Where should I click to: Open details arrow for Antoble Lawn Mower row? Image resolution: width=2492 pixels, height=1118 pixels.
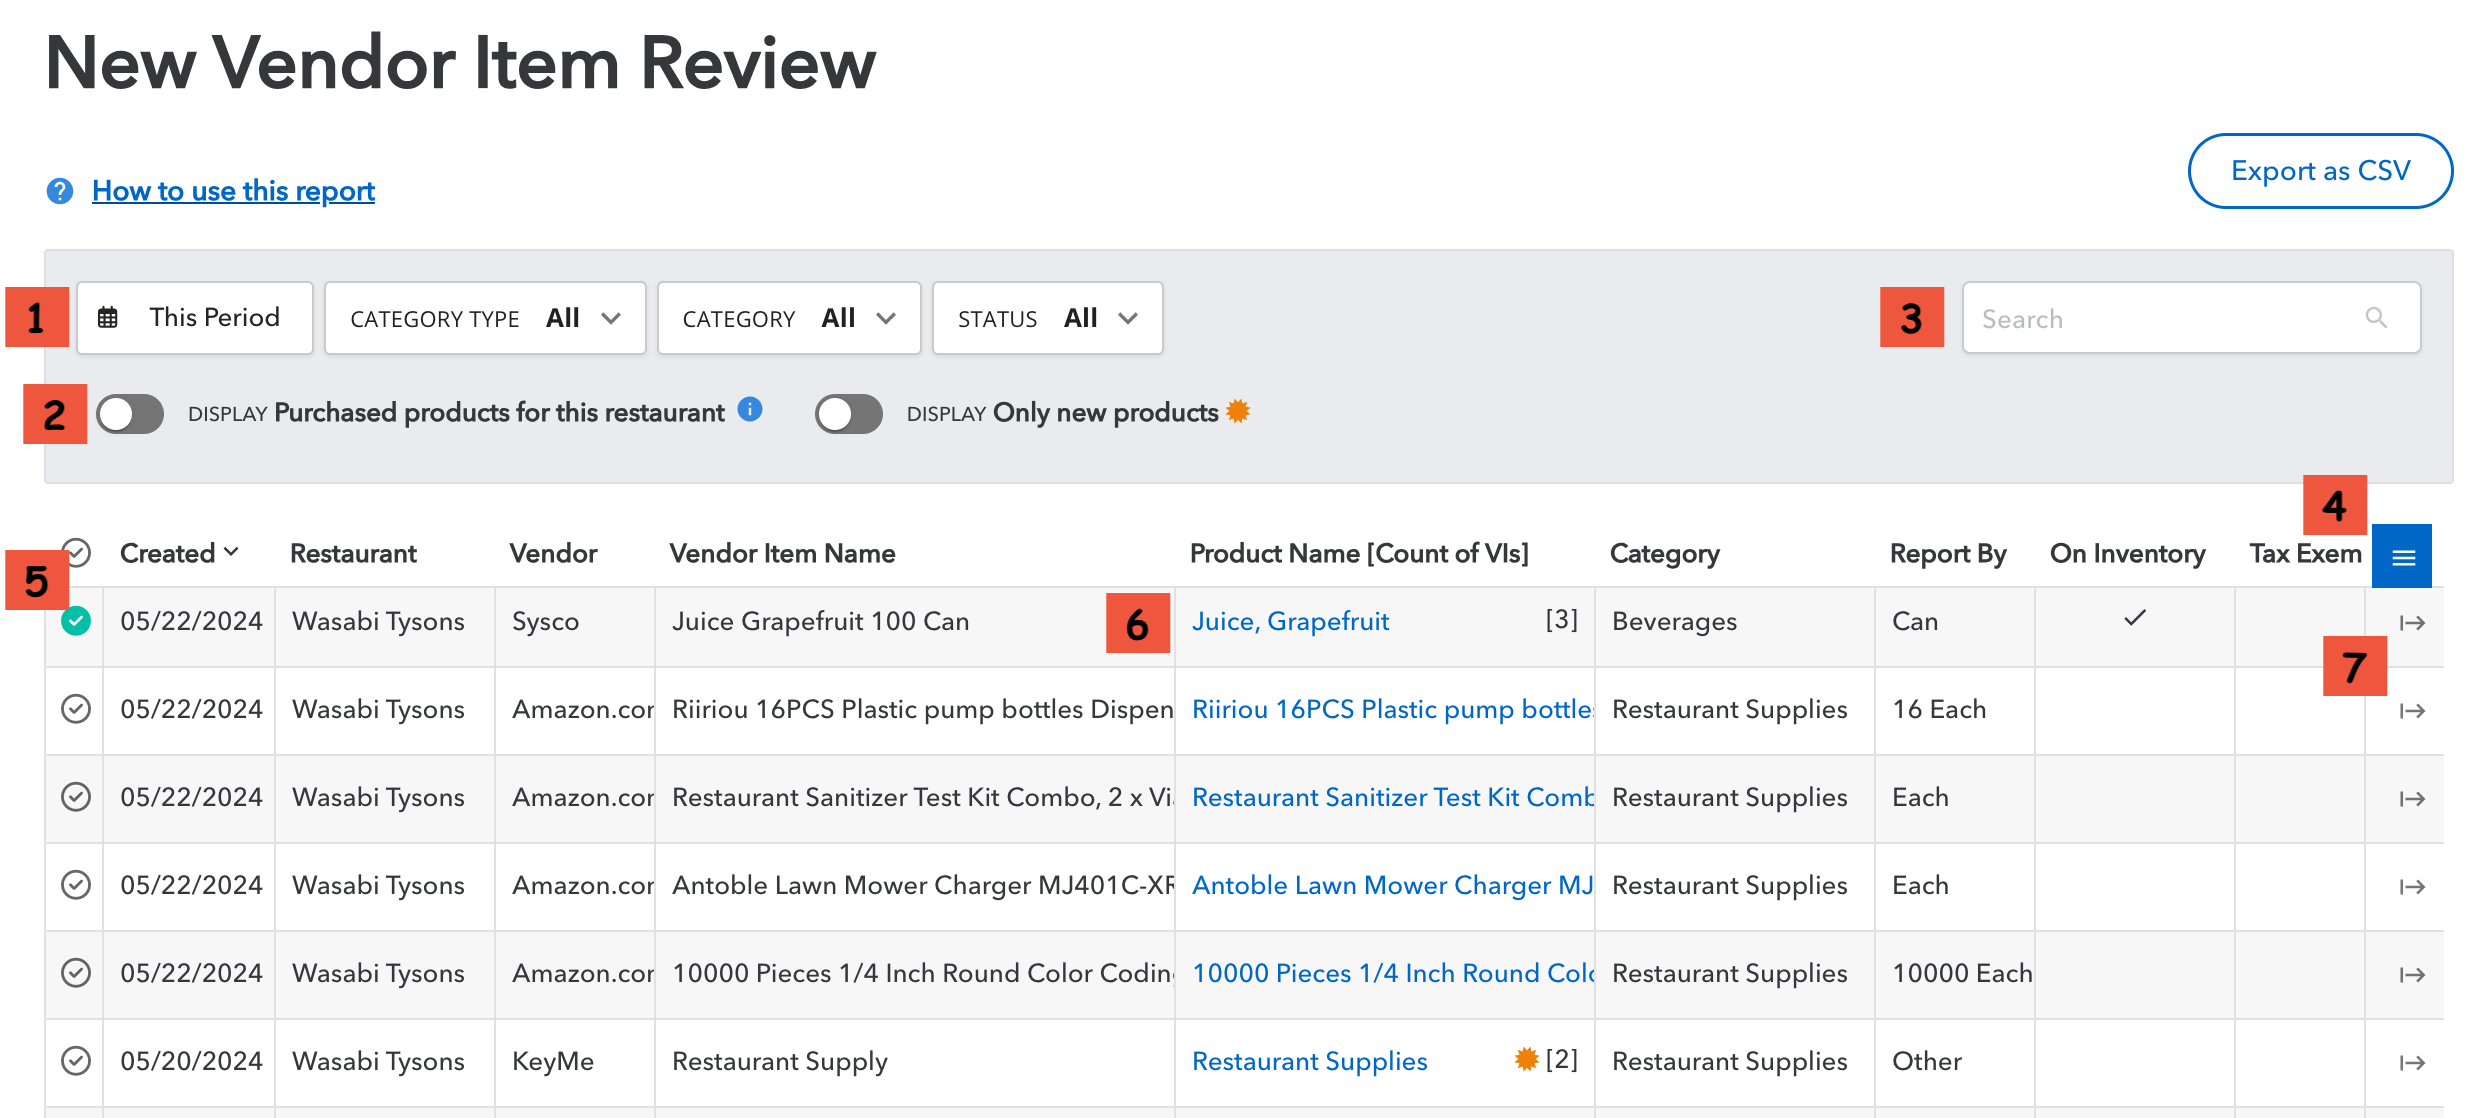[2412, 887]
